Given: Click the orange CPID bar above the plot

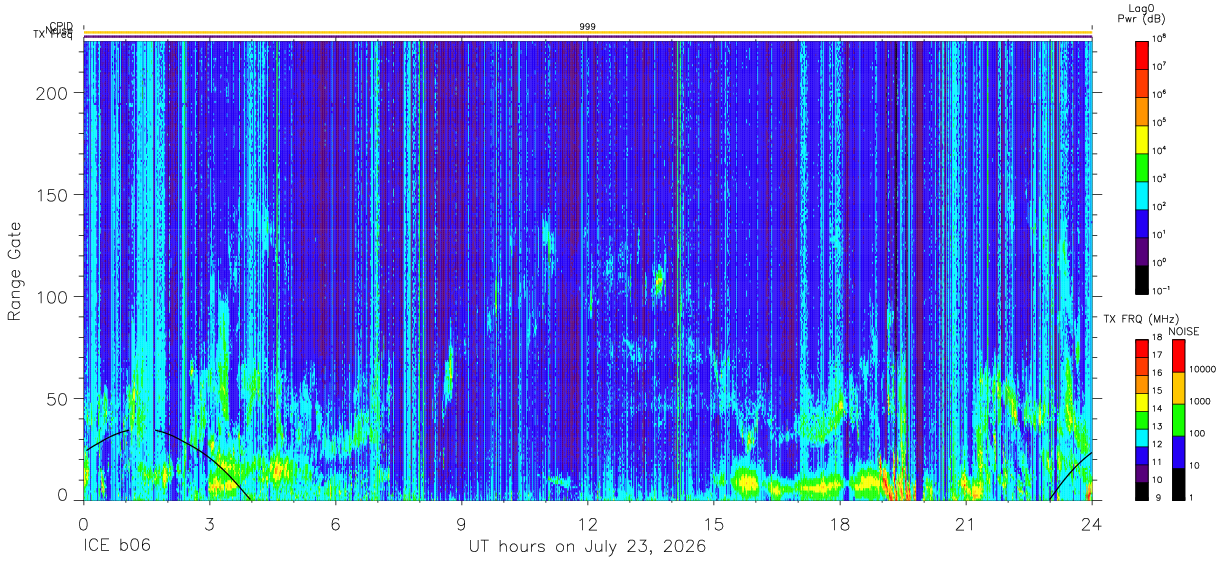Looking at the screenshot, I should [588, 33].
